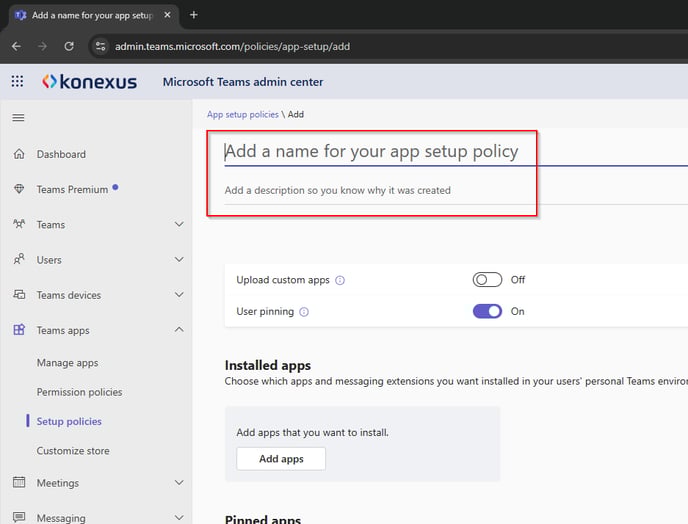The image size is (688, 524).
Task: Close the app setup browser tab
Action: pyautogui.click(x=167, y=15)
